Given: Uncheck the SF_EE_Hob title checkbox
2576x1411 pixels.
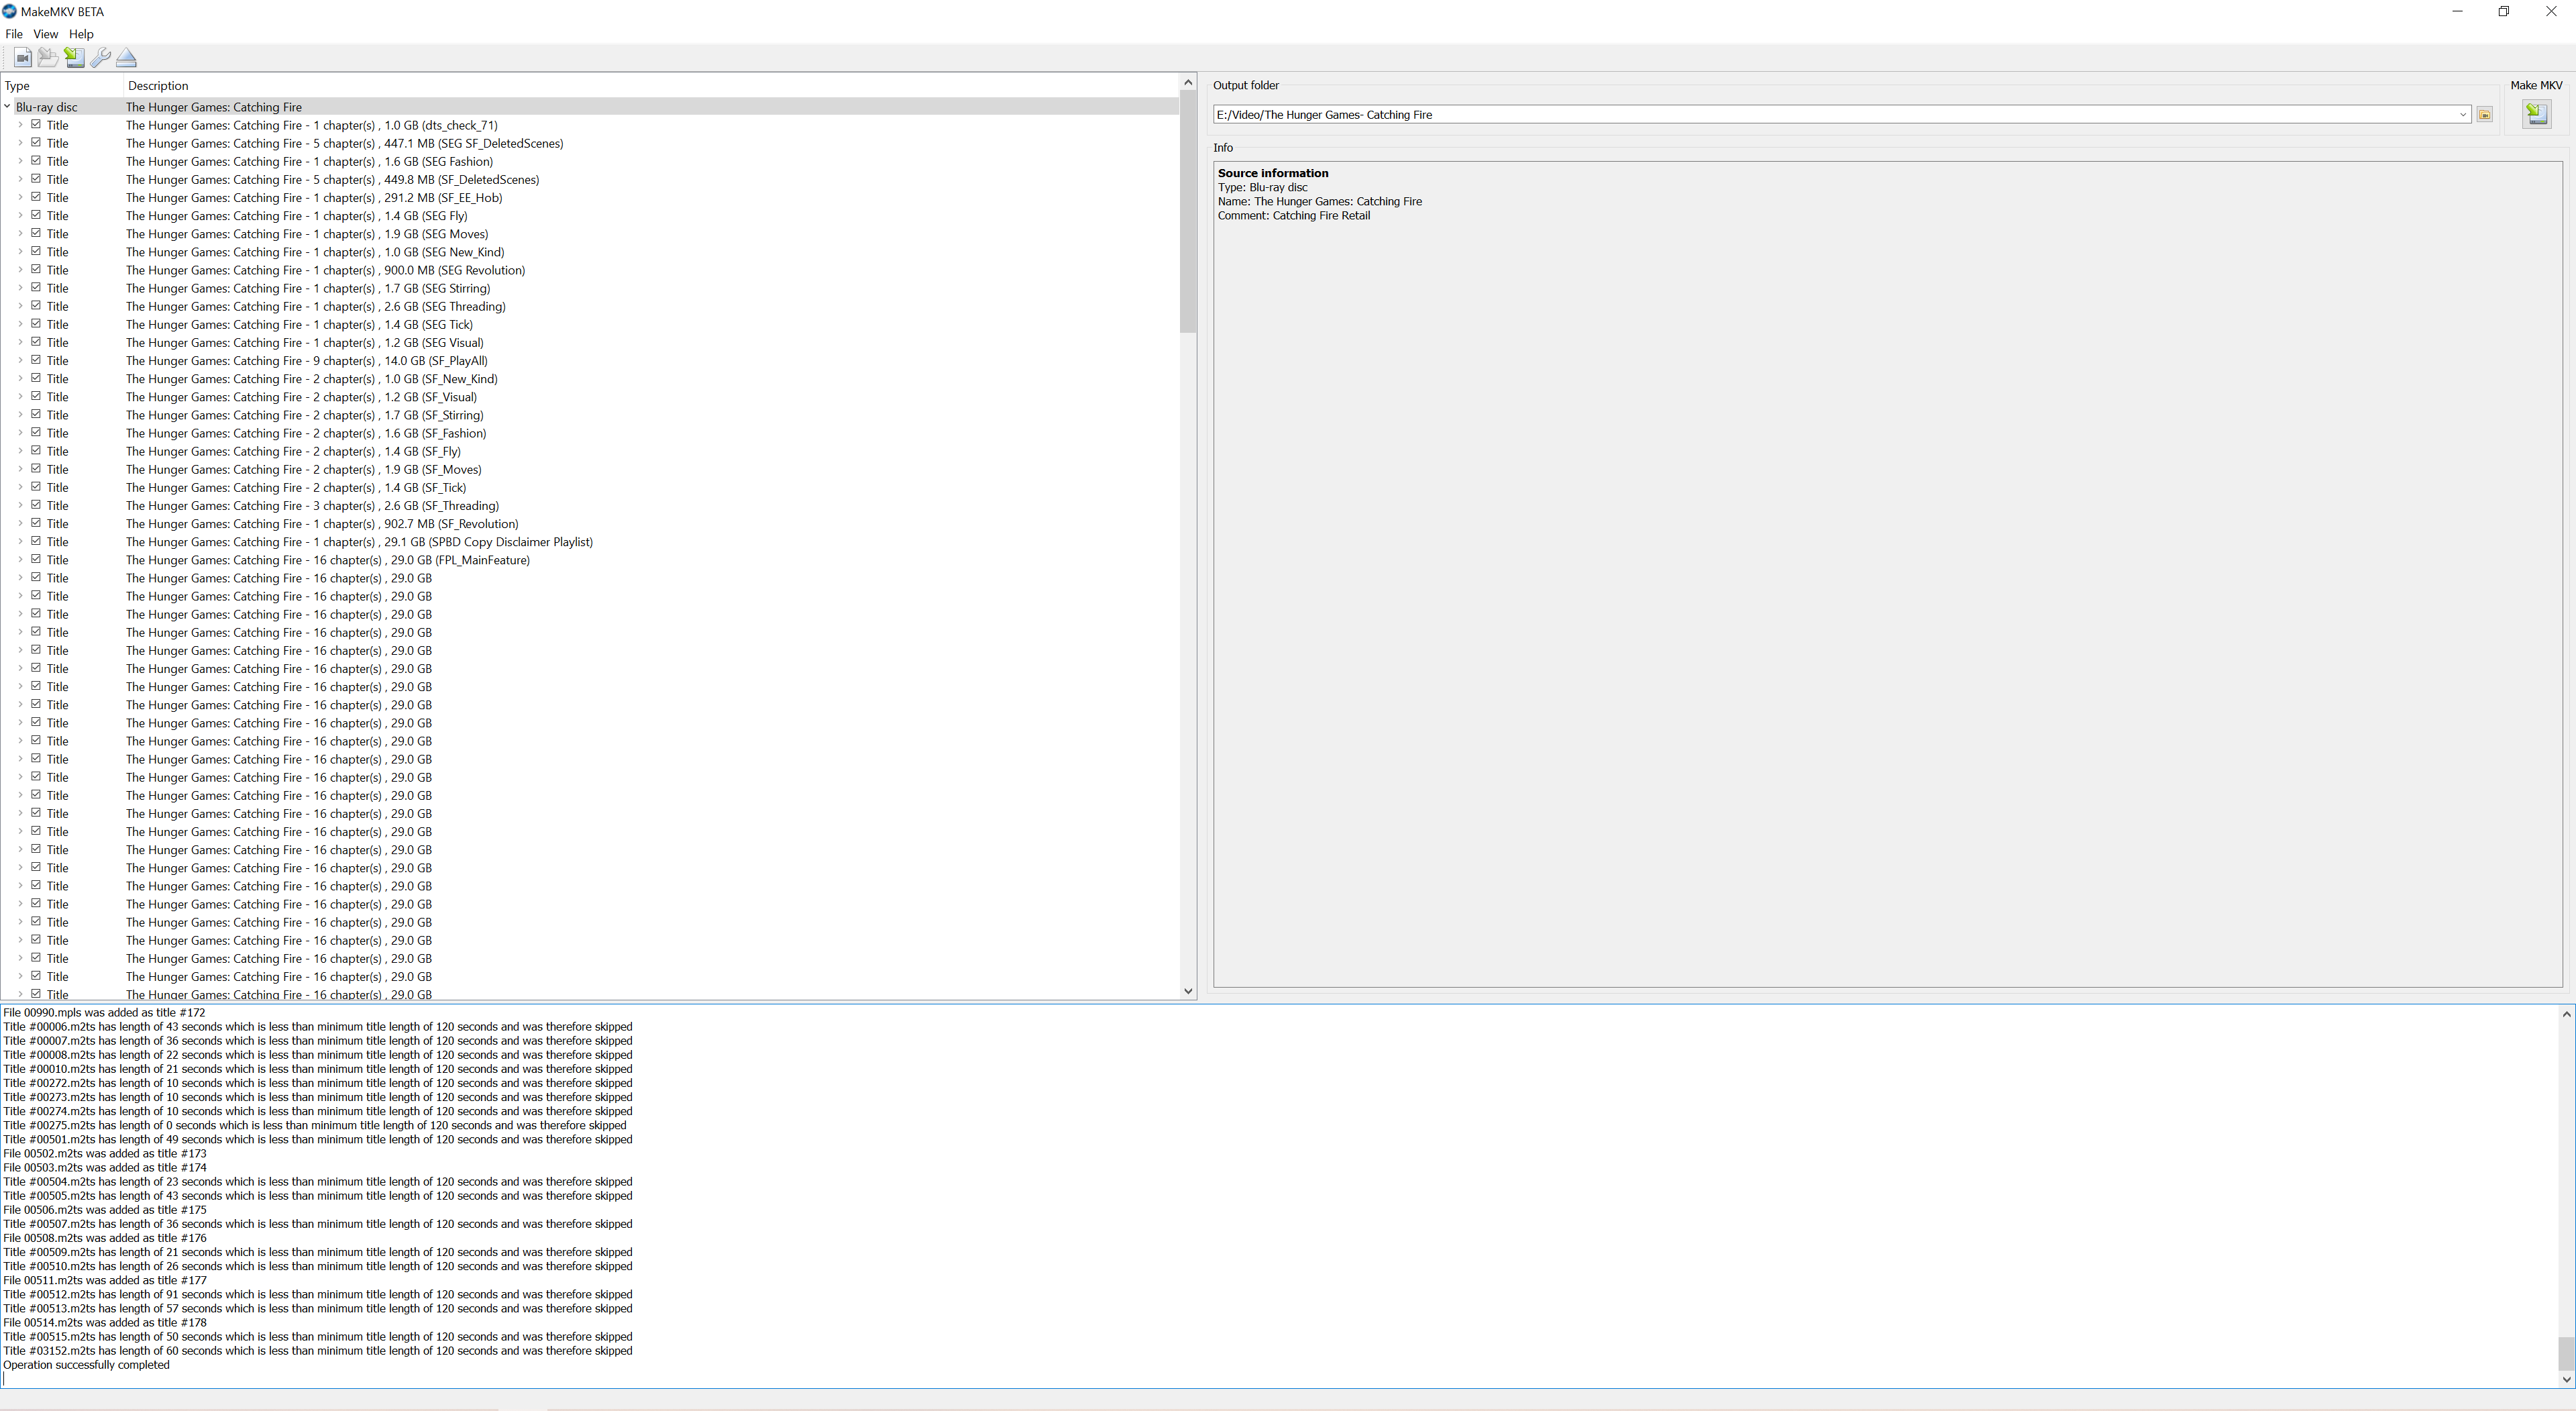Looking at the screenshot, I should click(x=36, y=197).
